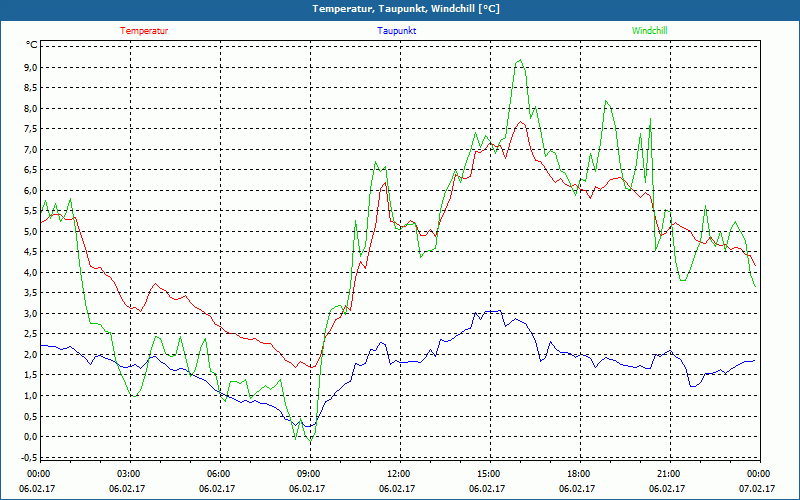The image size is (800, 500).
Task: Click the -0,5 y-axis label
Action: pos(31,457)
